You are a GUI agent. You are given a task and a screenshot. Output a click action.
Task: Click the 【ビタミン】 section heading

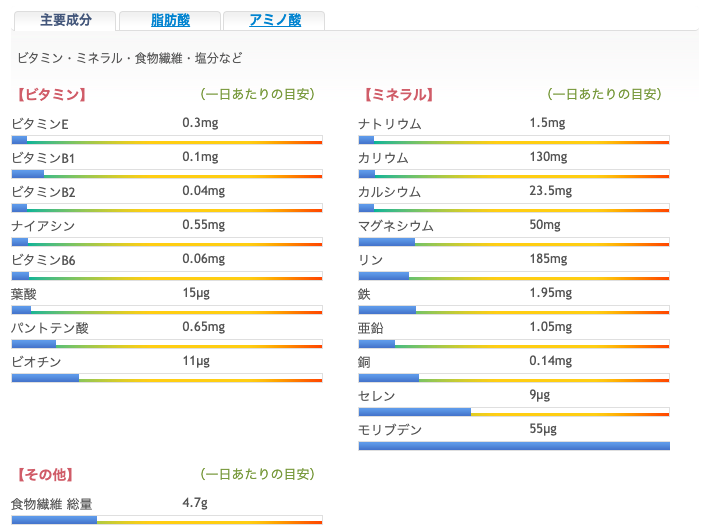coord(51,94)
